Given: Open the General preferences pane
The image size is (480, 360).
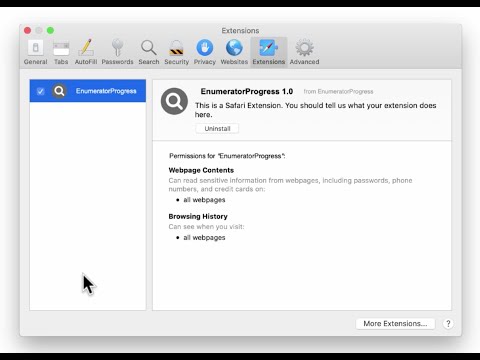Looking at the screenshot, I should pos(35,53).
